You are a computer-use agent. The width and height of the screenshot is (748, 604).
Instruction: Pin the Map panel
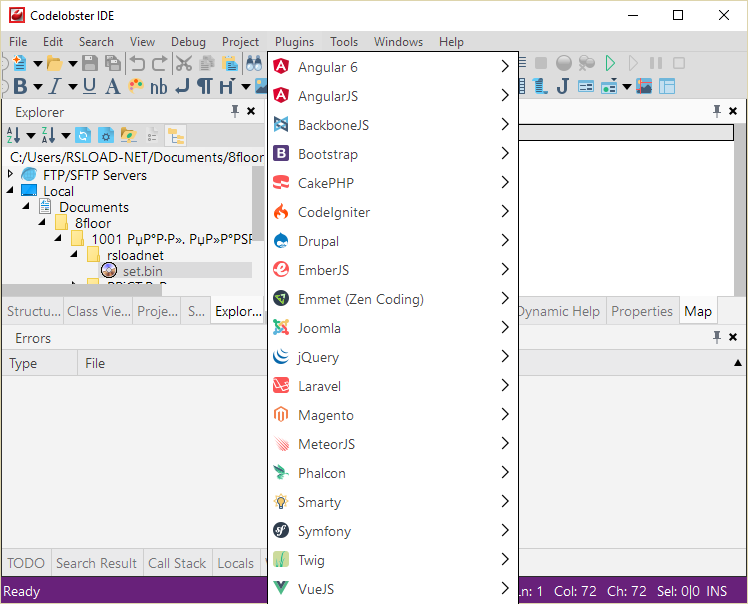717,111
